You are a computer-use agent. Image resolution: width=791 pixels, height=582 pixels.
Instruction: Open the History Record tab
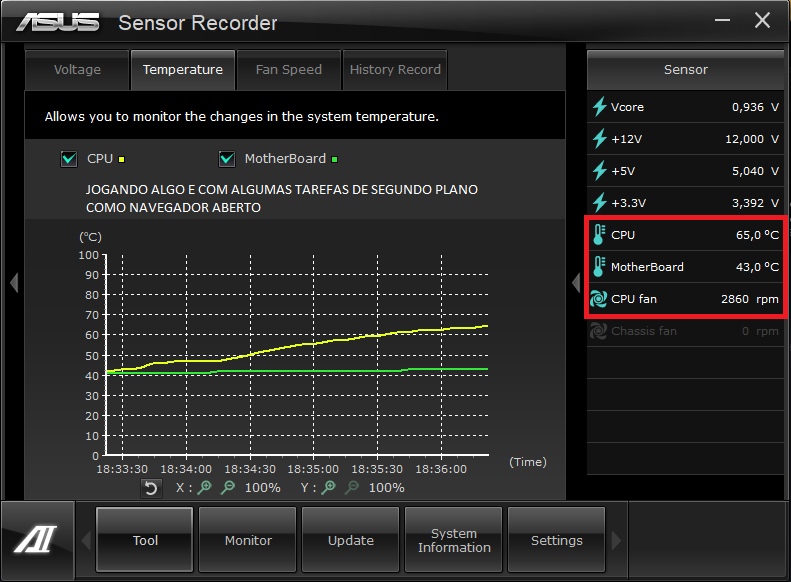click(x=395, y=70)
